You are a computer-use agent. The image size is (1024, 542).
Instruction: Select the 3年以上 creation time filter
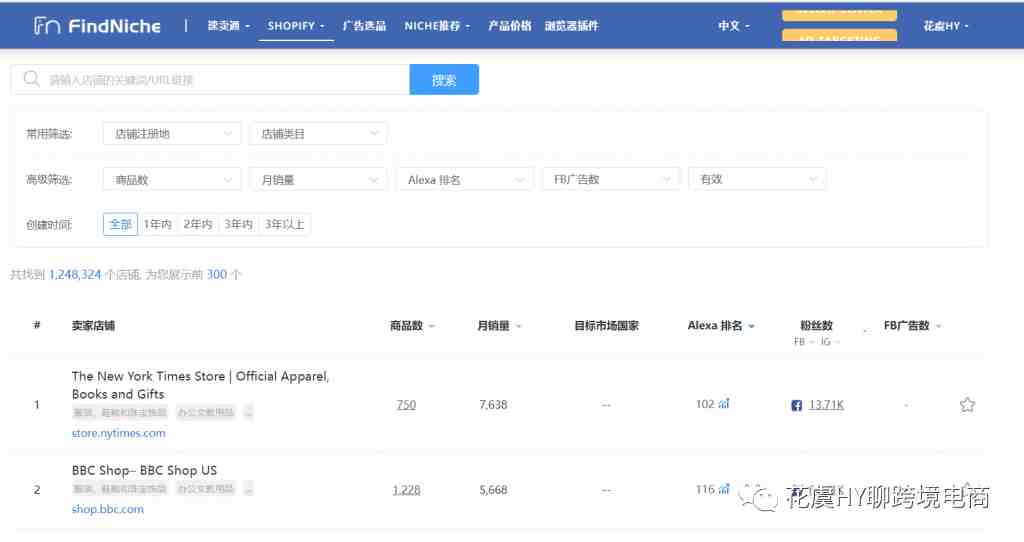coord(285,225)
